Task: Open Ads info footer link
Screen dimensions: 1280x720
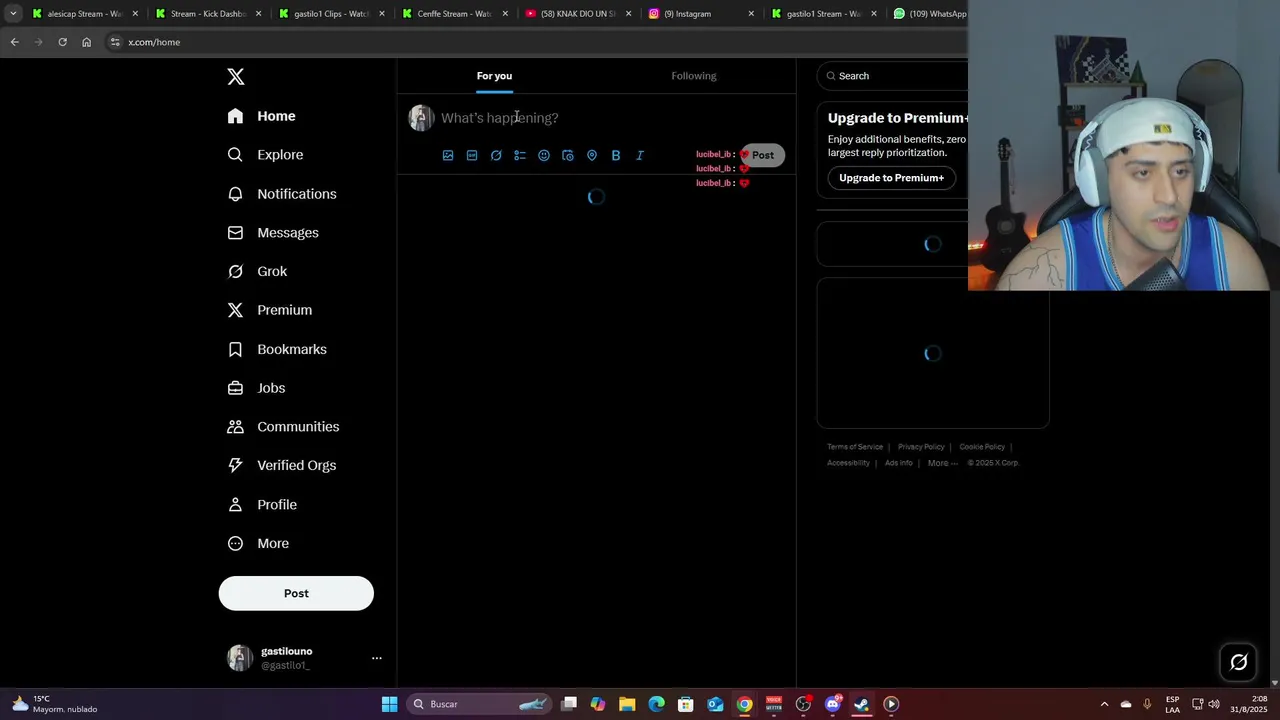Action: tap(899, 463)
